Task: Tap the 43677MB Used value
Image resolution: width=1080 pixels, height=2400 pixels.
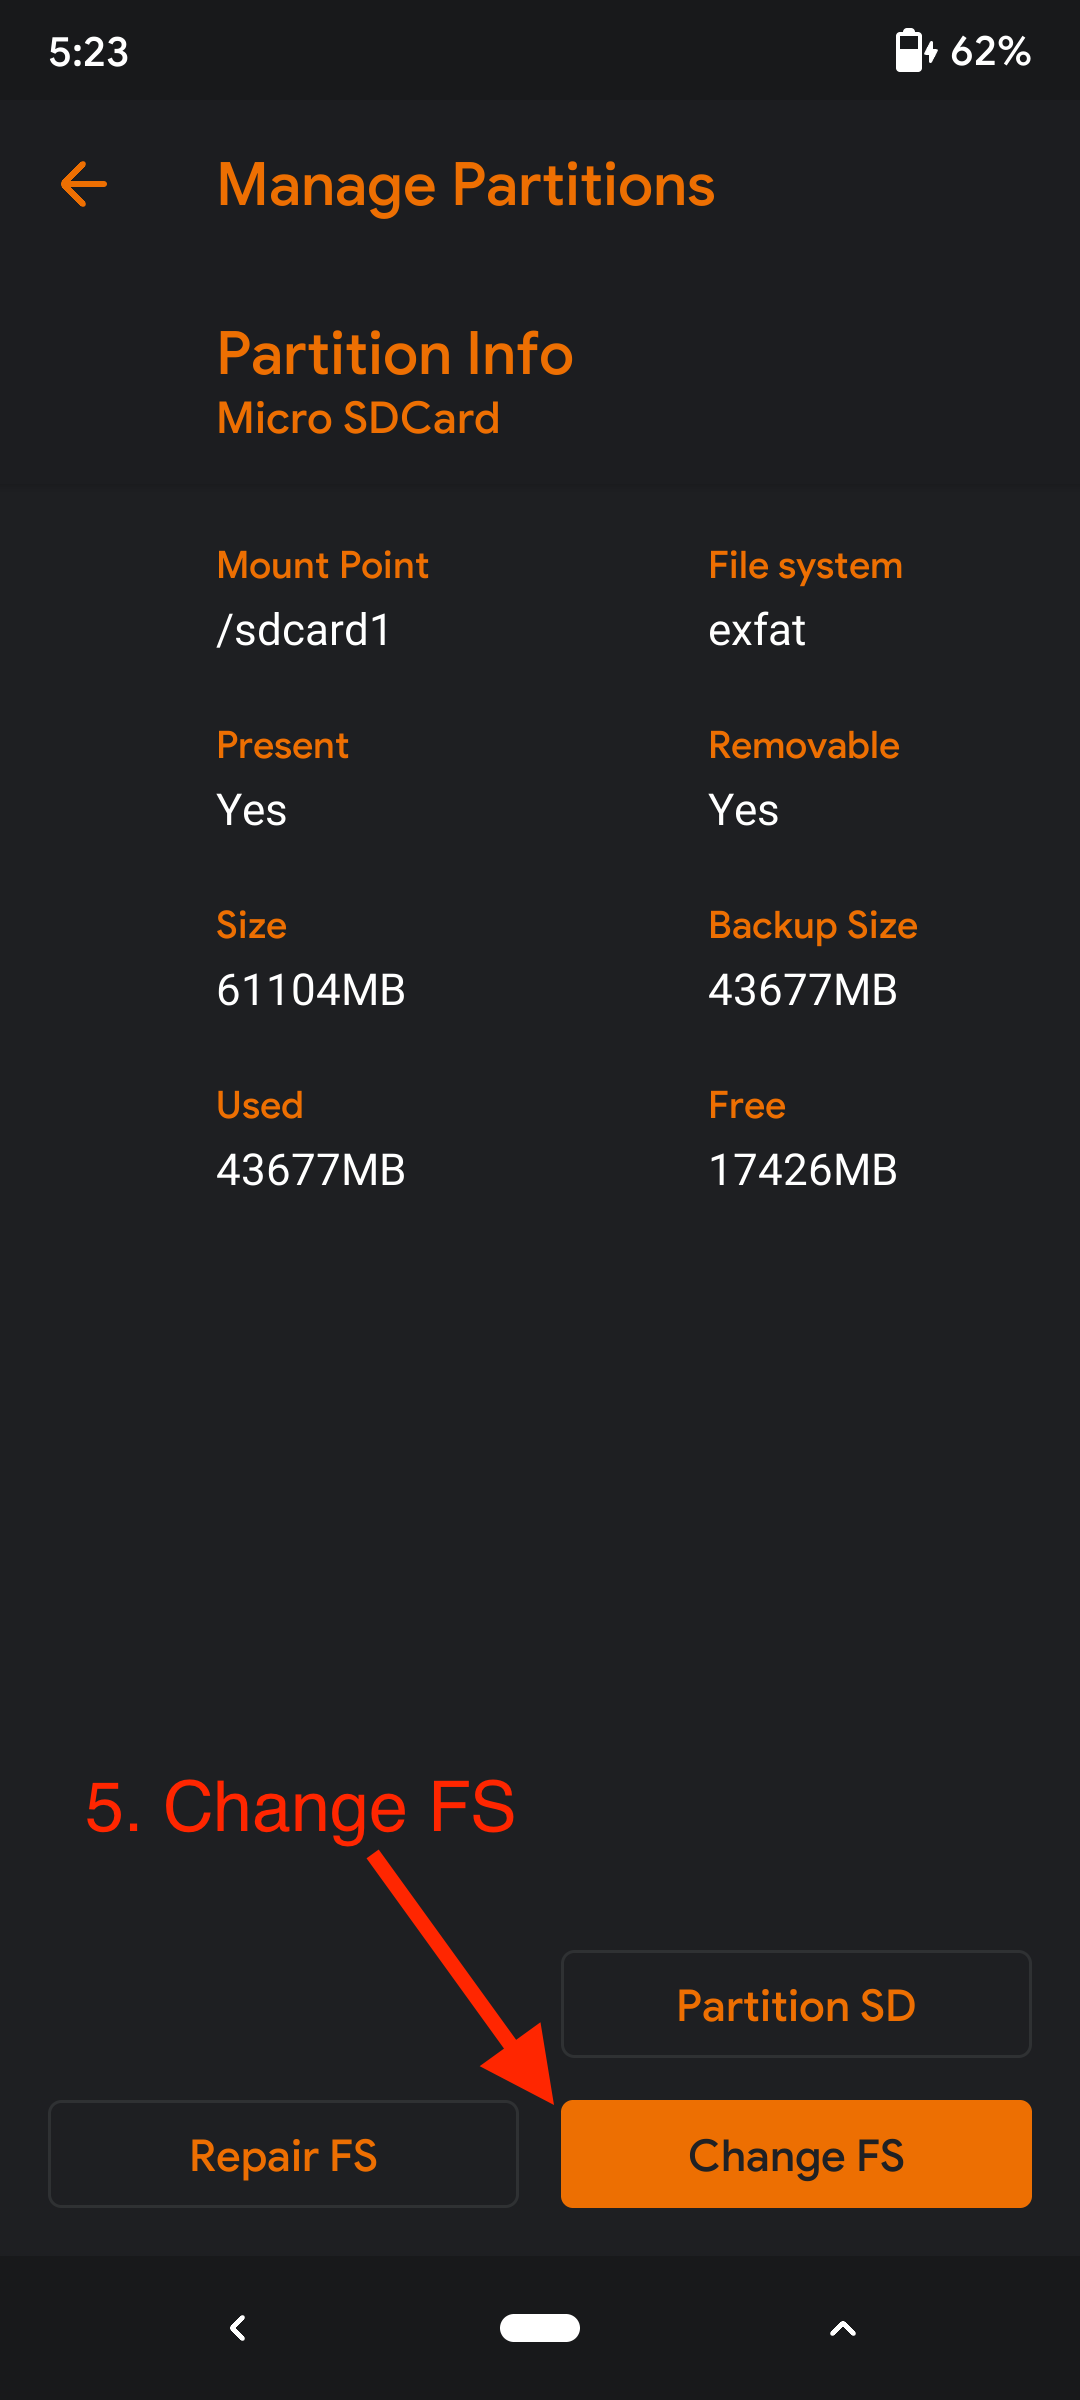Action: (x=311, y=1170)
